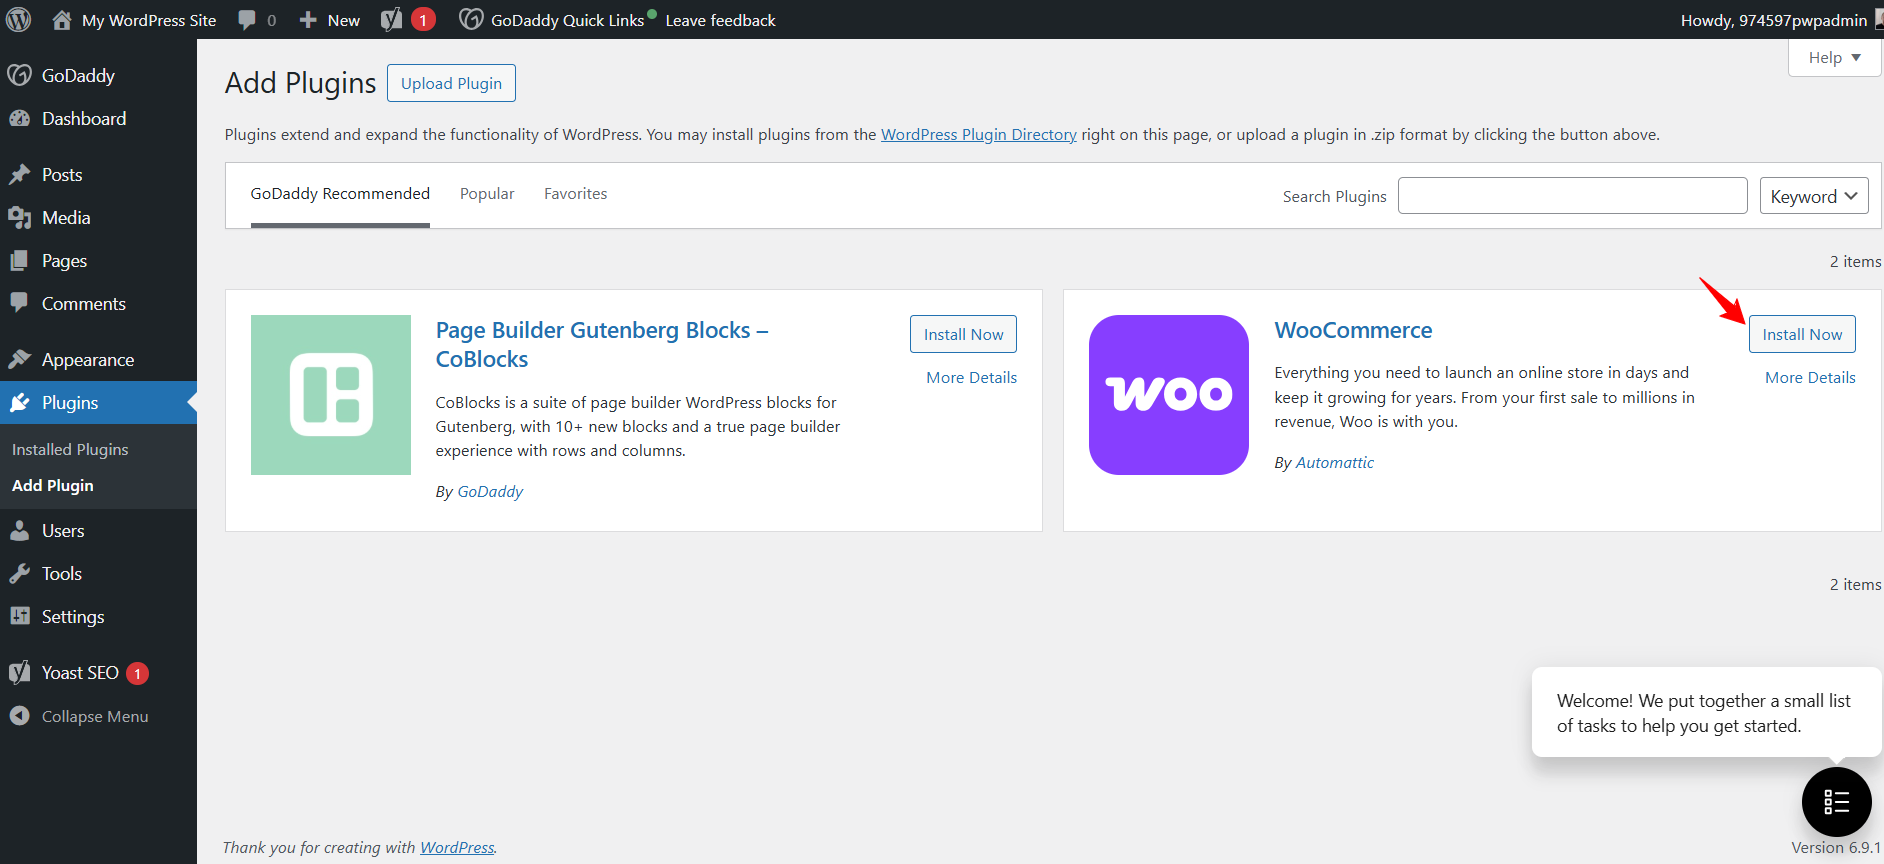Click the Appearance paintbrush icon
The width and height of the screenshot is (1884, 864).
[x=19, y=359]
